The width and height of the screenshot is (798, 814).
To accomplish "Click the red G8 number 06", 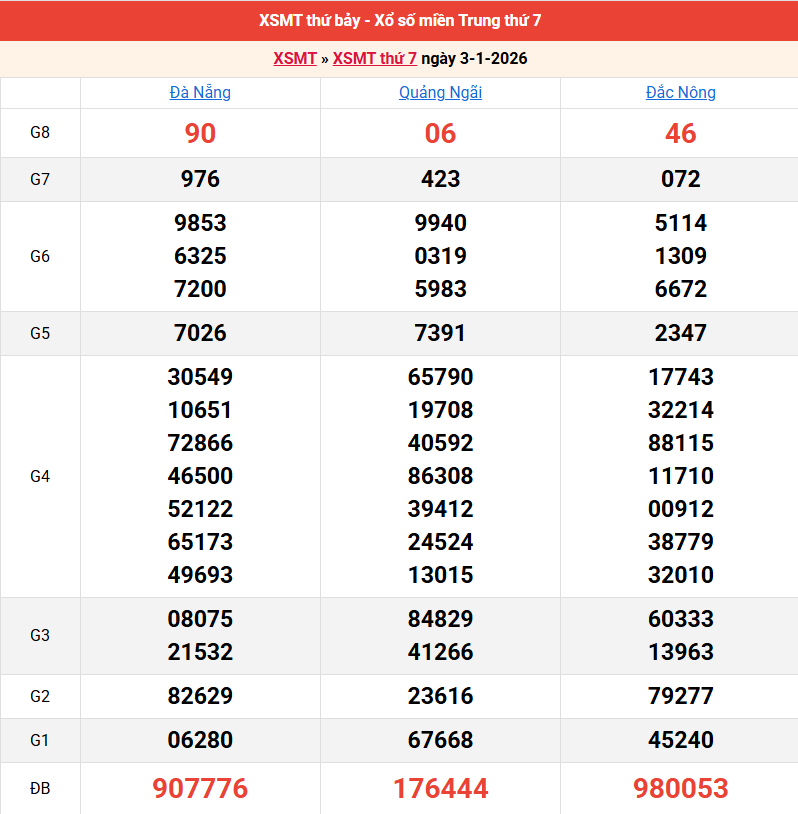I will tap(440, 134).
